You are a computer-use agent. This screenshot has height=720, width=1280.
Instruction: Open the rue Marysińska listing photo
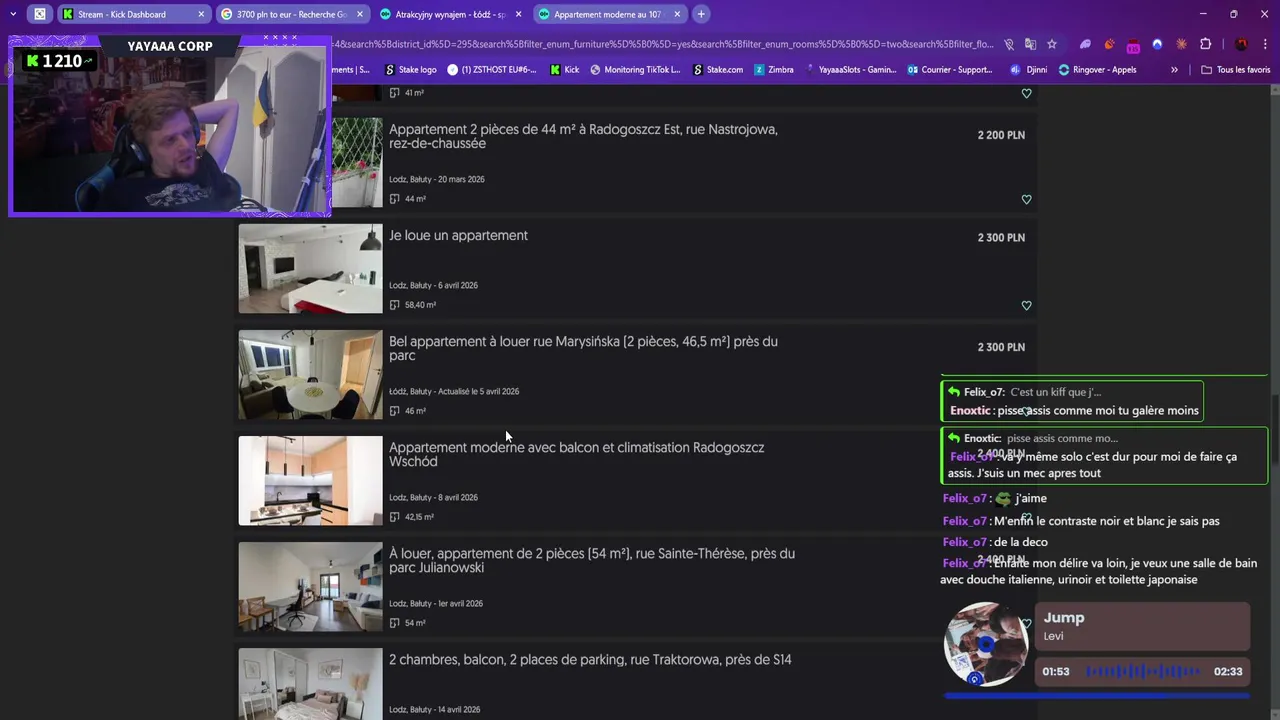pyautogui.click(x=310, y=374)
